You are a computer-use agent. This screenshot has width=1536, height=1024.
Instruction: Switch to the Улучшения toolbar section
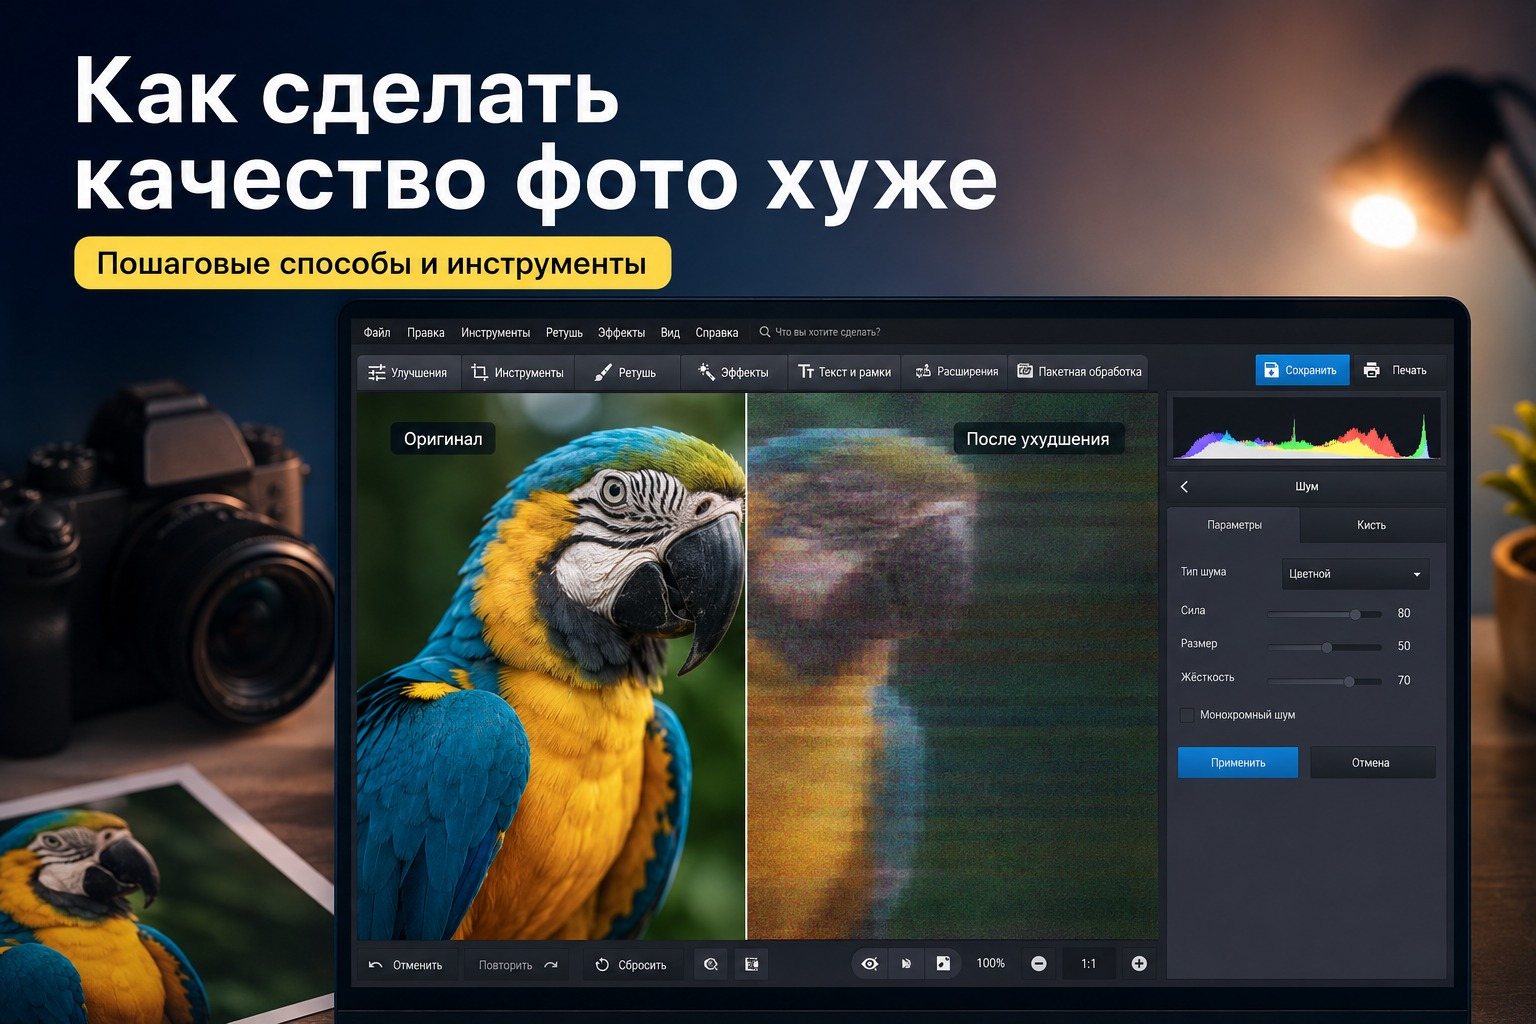tap(408, 372)
